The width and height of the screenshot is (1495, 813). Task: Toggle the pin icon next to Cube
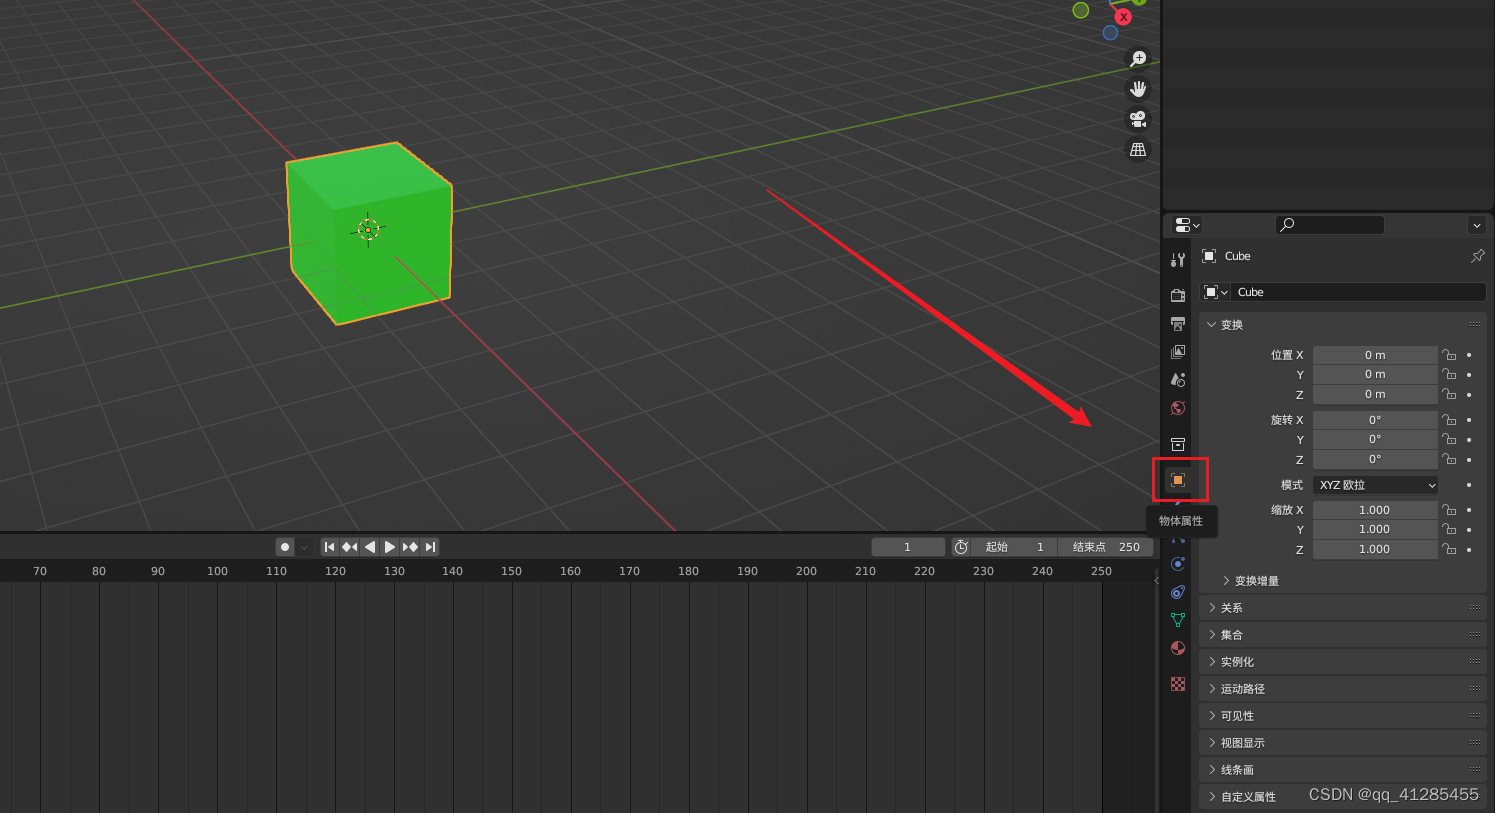1477,256
